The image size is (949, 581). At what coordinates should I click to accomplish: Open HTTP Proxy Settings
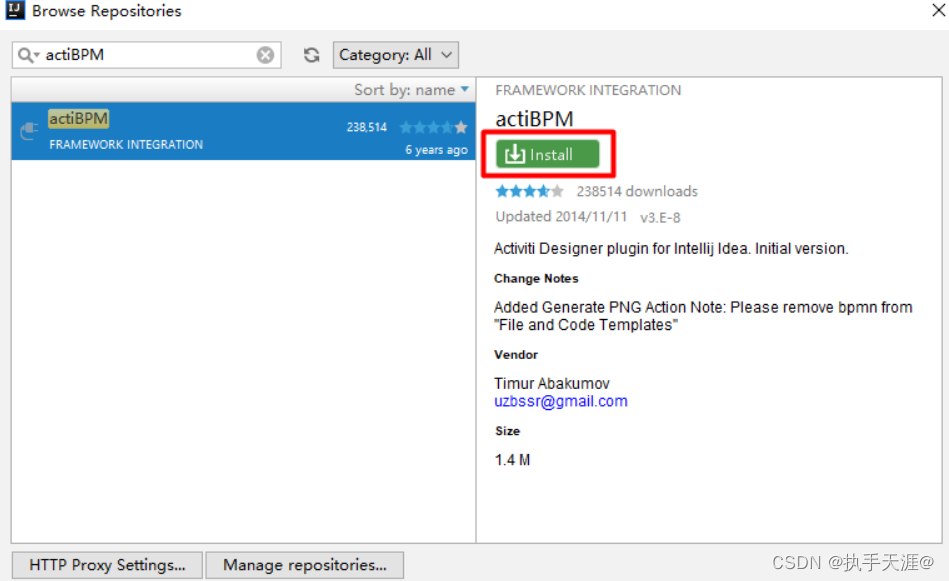point(107,565)
